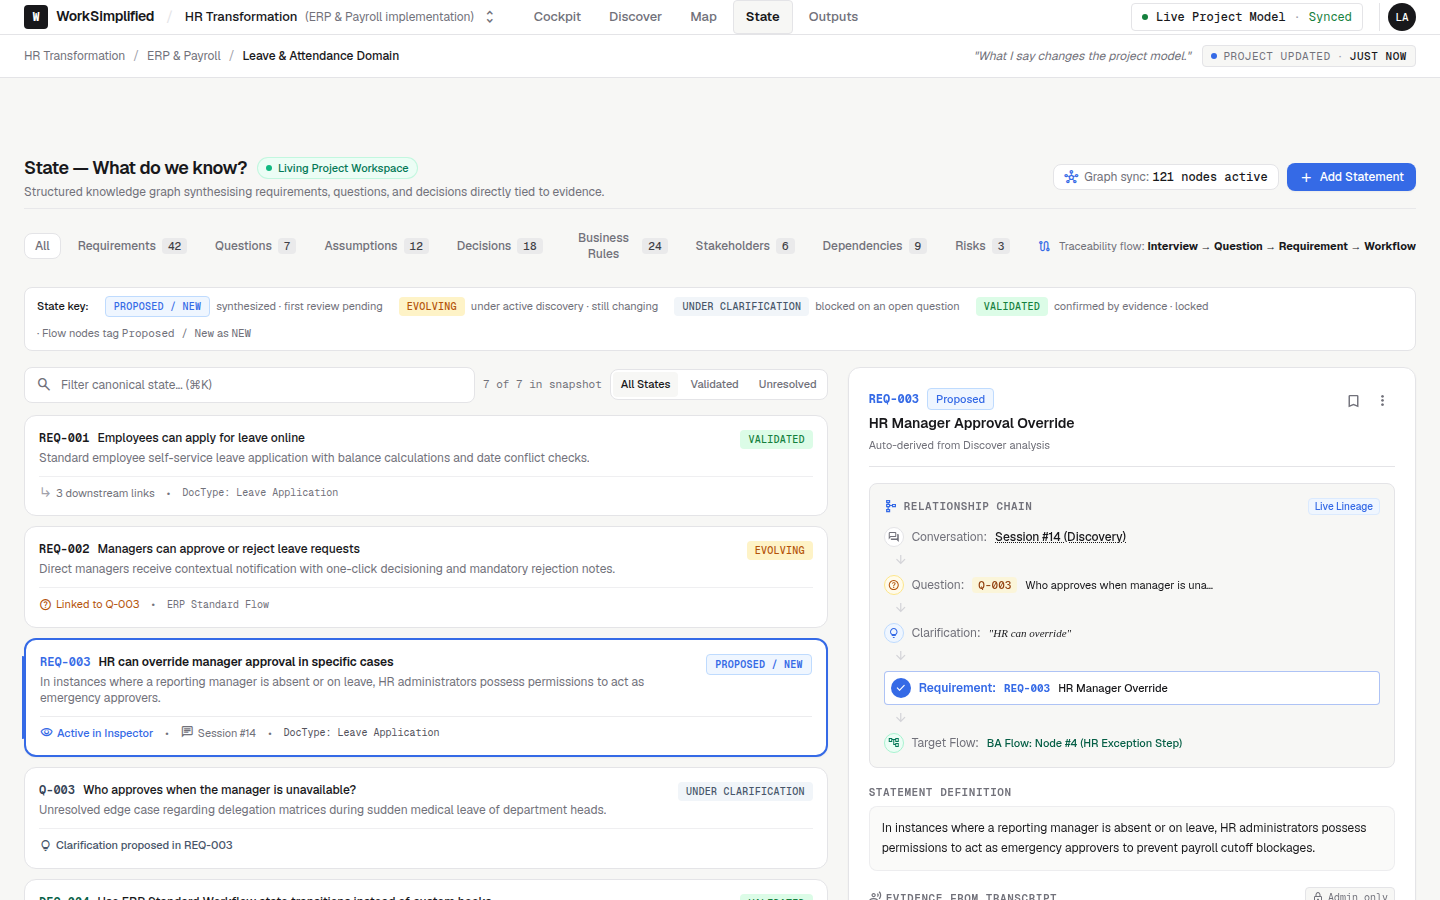Open the REQ-001 Employees can apply card
Screen dimensions: 1440x900
pyautogui.click(x=426, y=466)
